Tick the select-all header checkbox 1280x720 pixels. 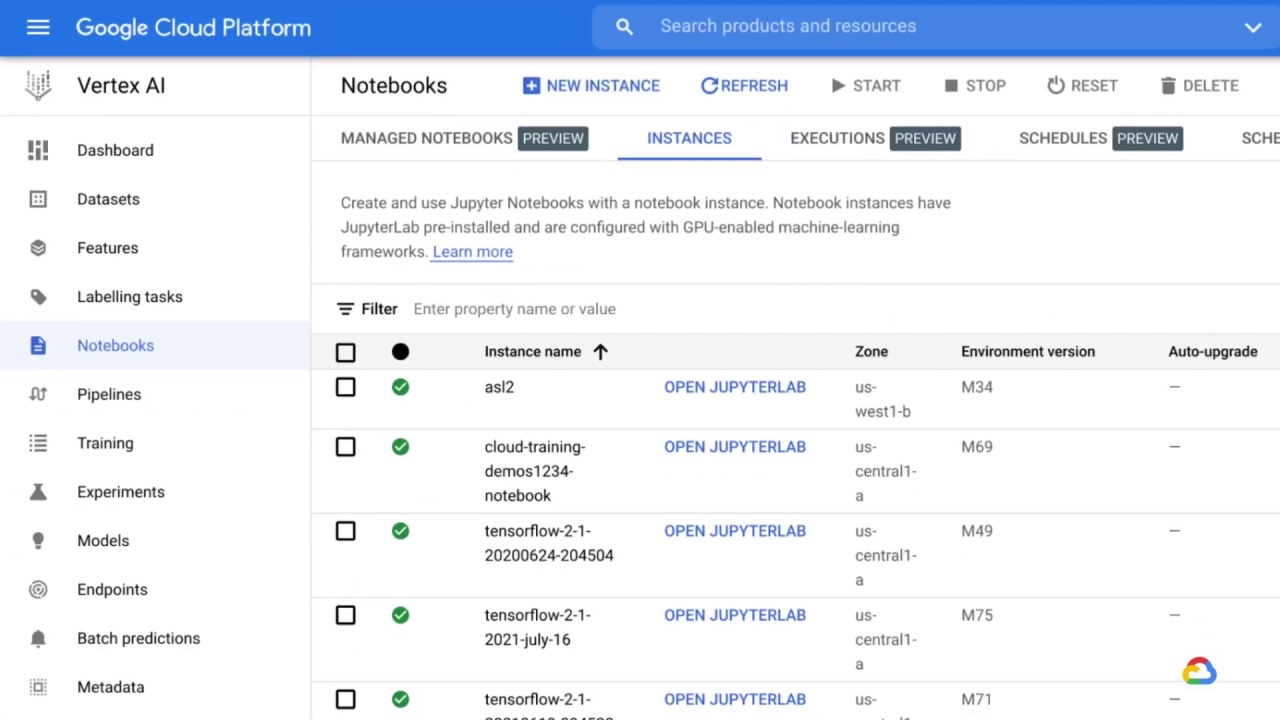(x=345, y=352)
